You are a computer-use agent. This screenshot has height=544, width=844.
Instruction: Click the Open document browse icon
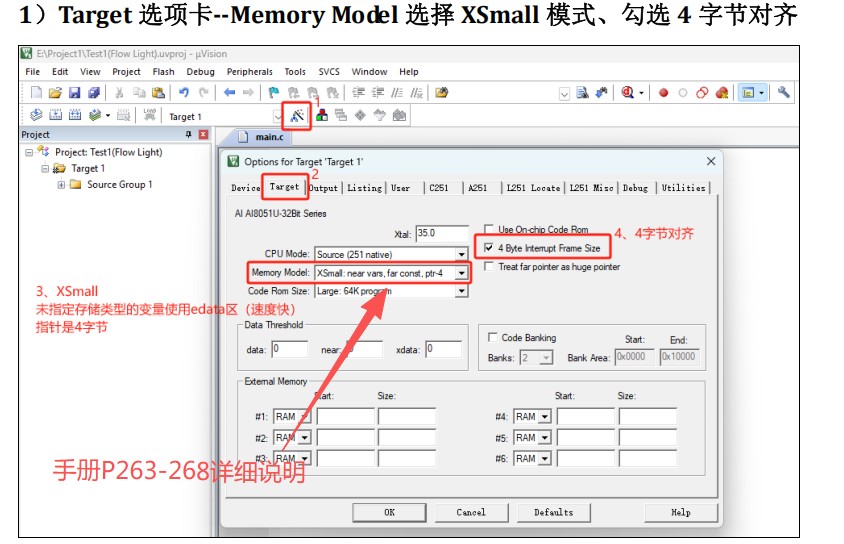pos(441,93)
